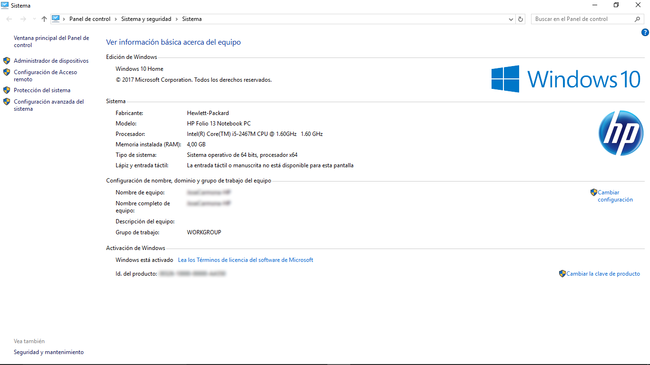Select Sistema breadcrumb item
Viewport: 650px width, 365px height.
click(x=192, y=19)
